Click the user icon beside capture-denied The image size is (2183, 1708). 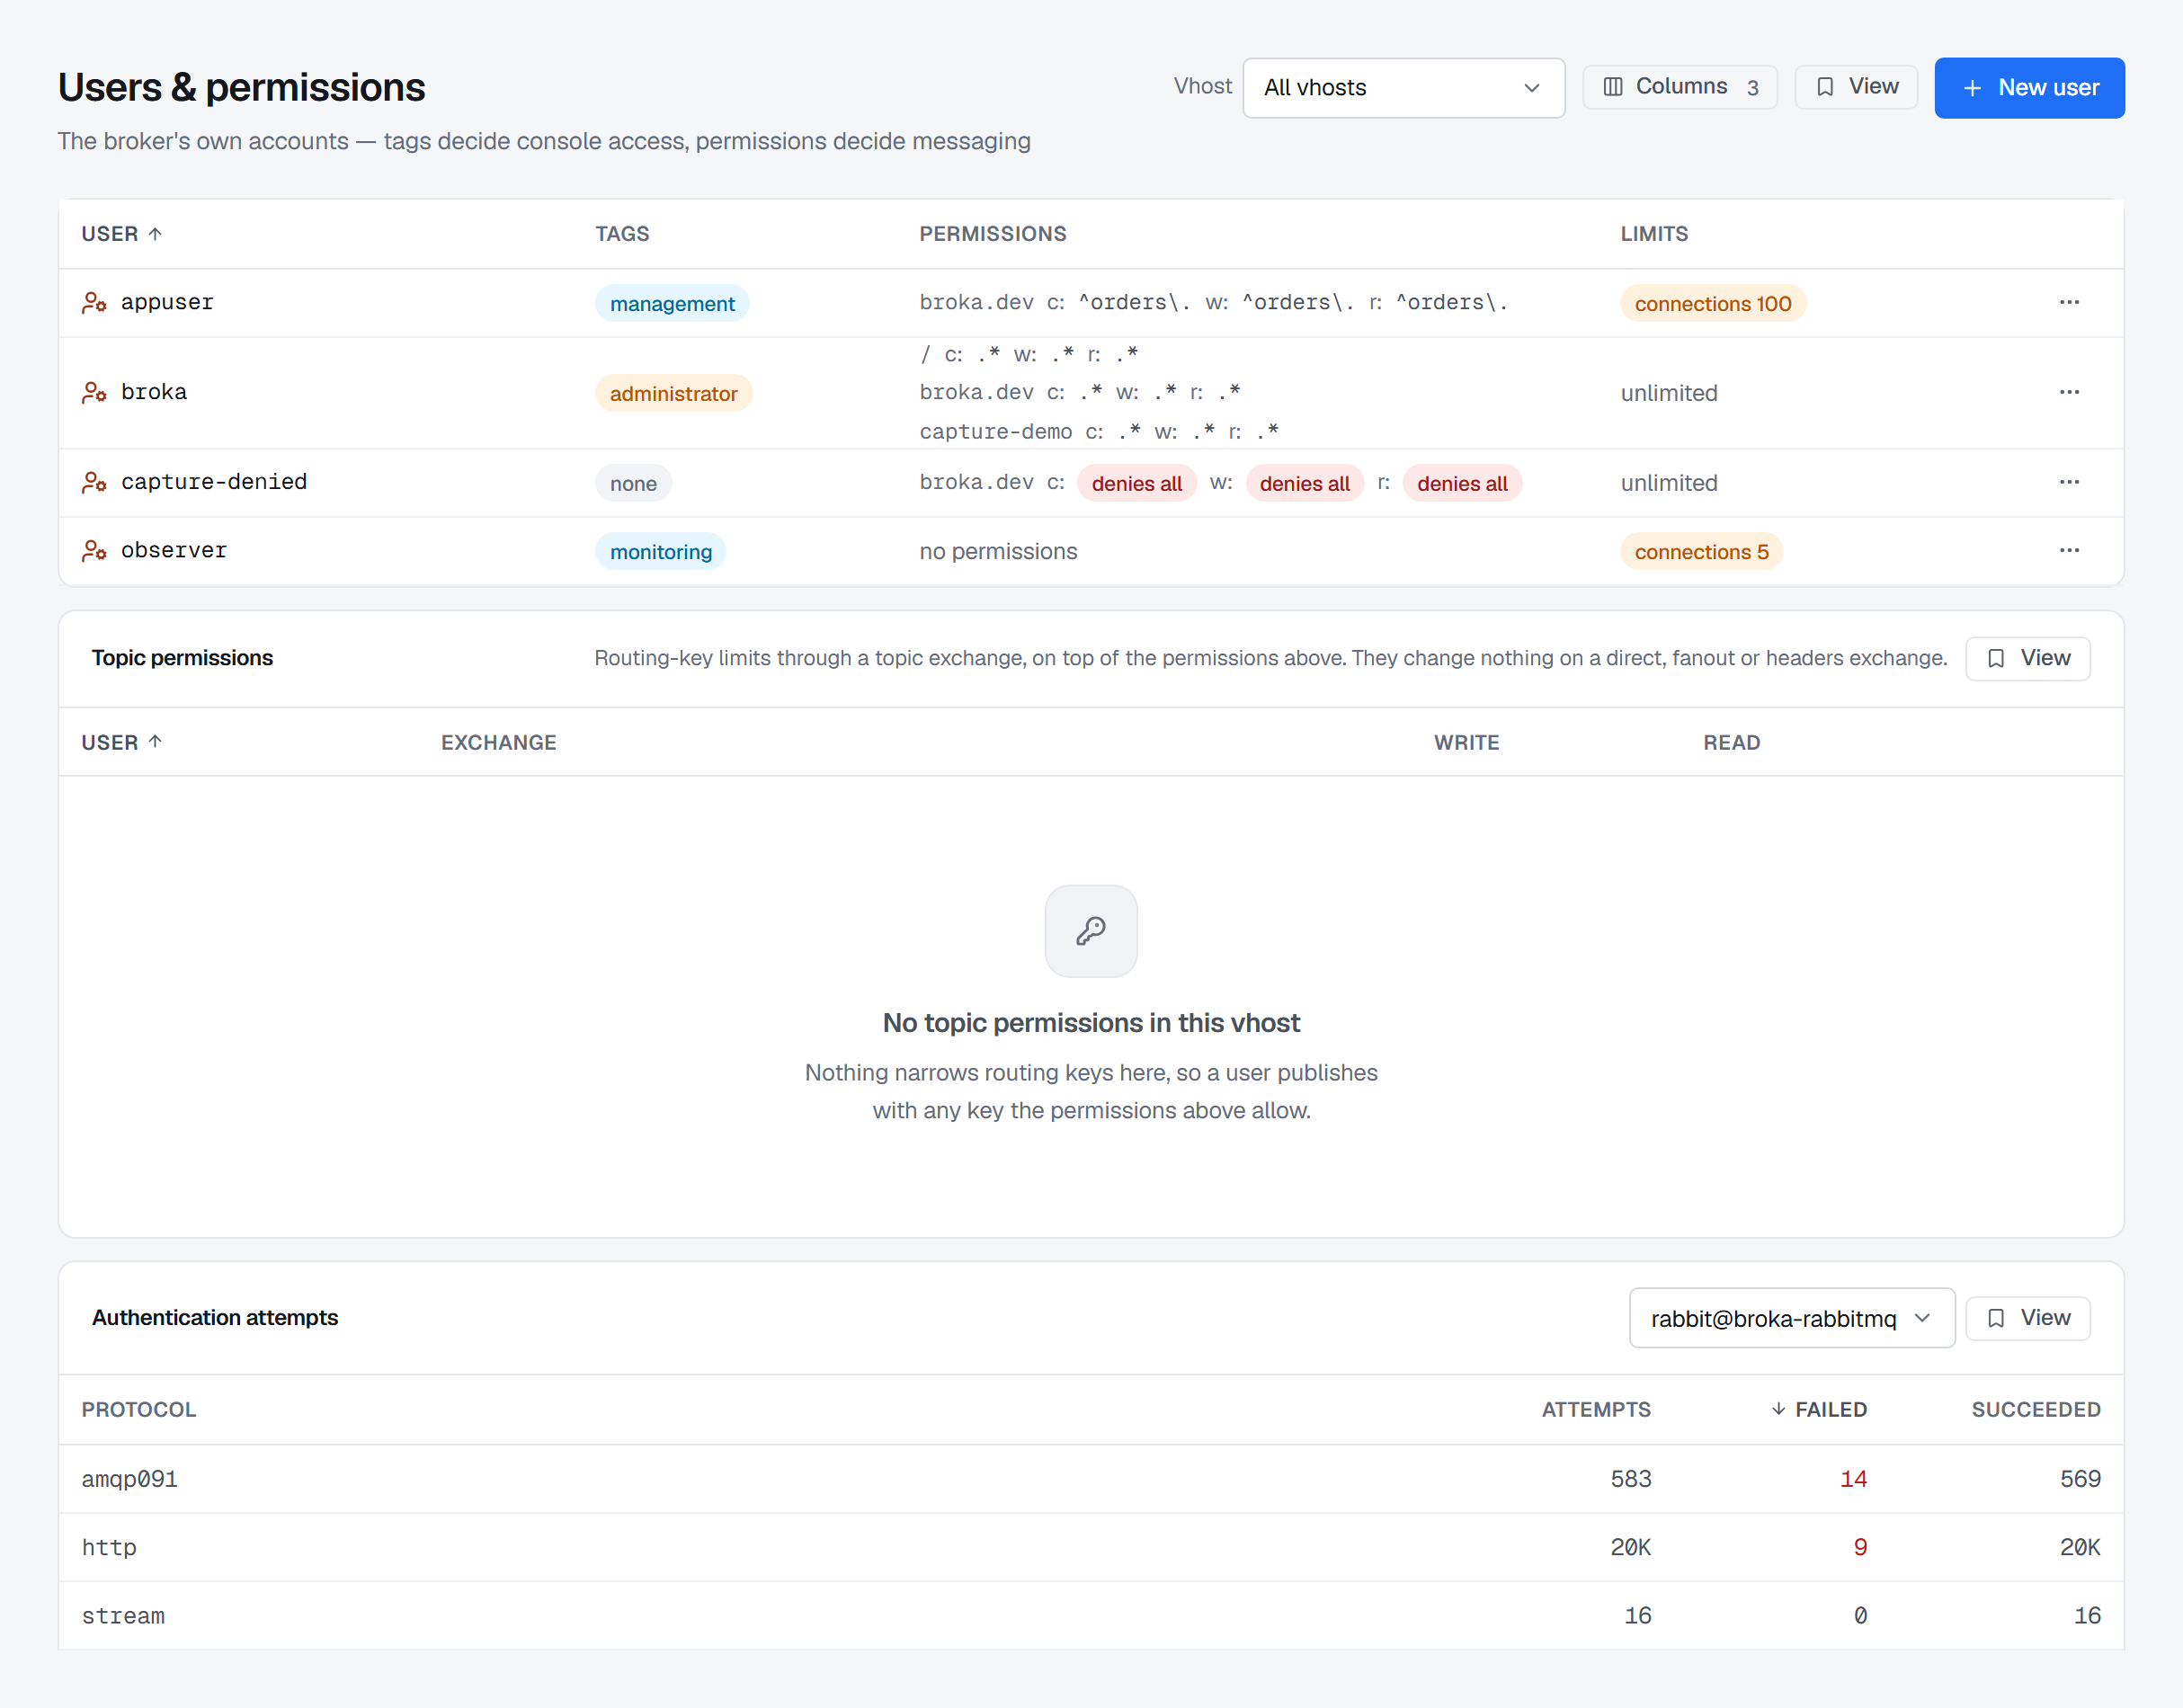coord(94,482)
